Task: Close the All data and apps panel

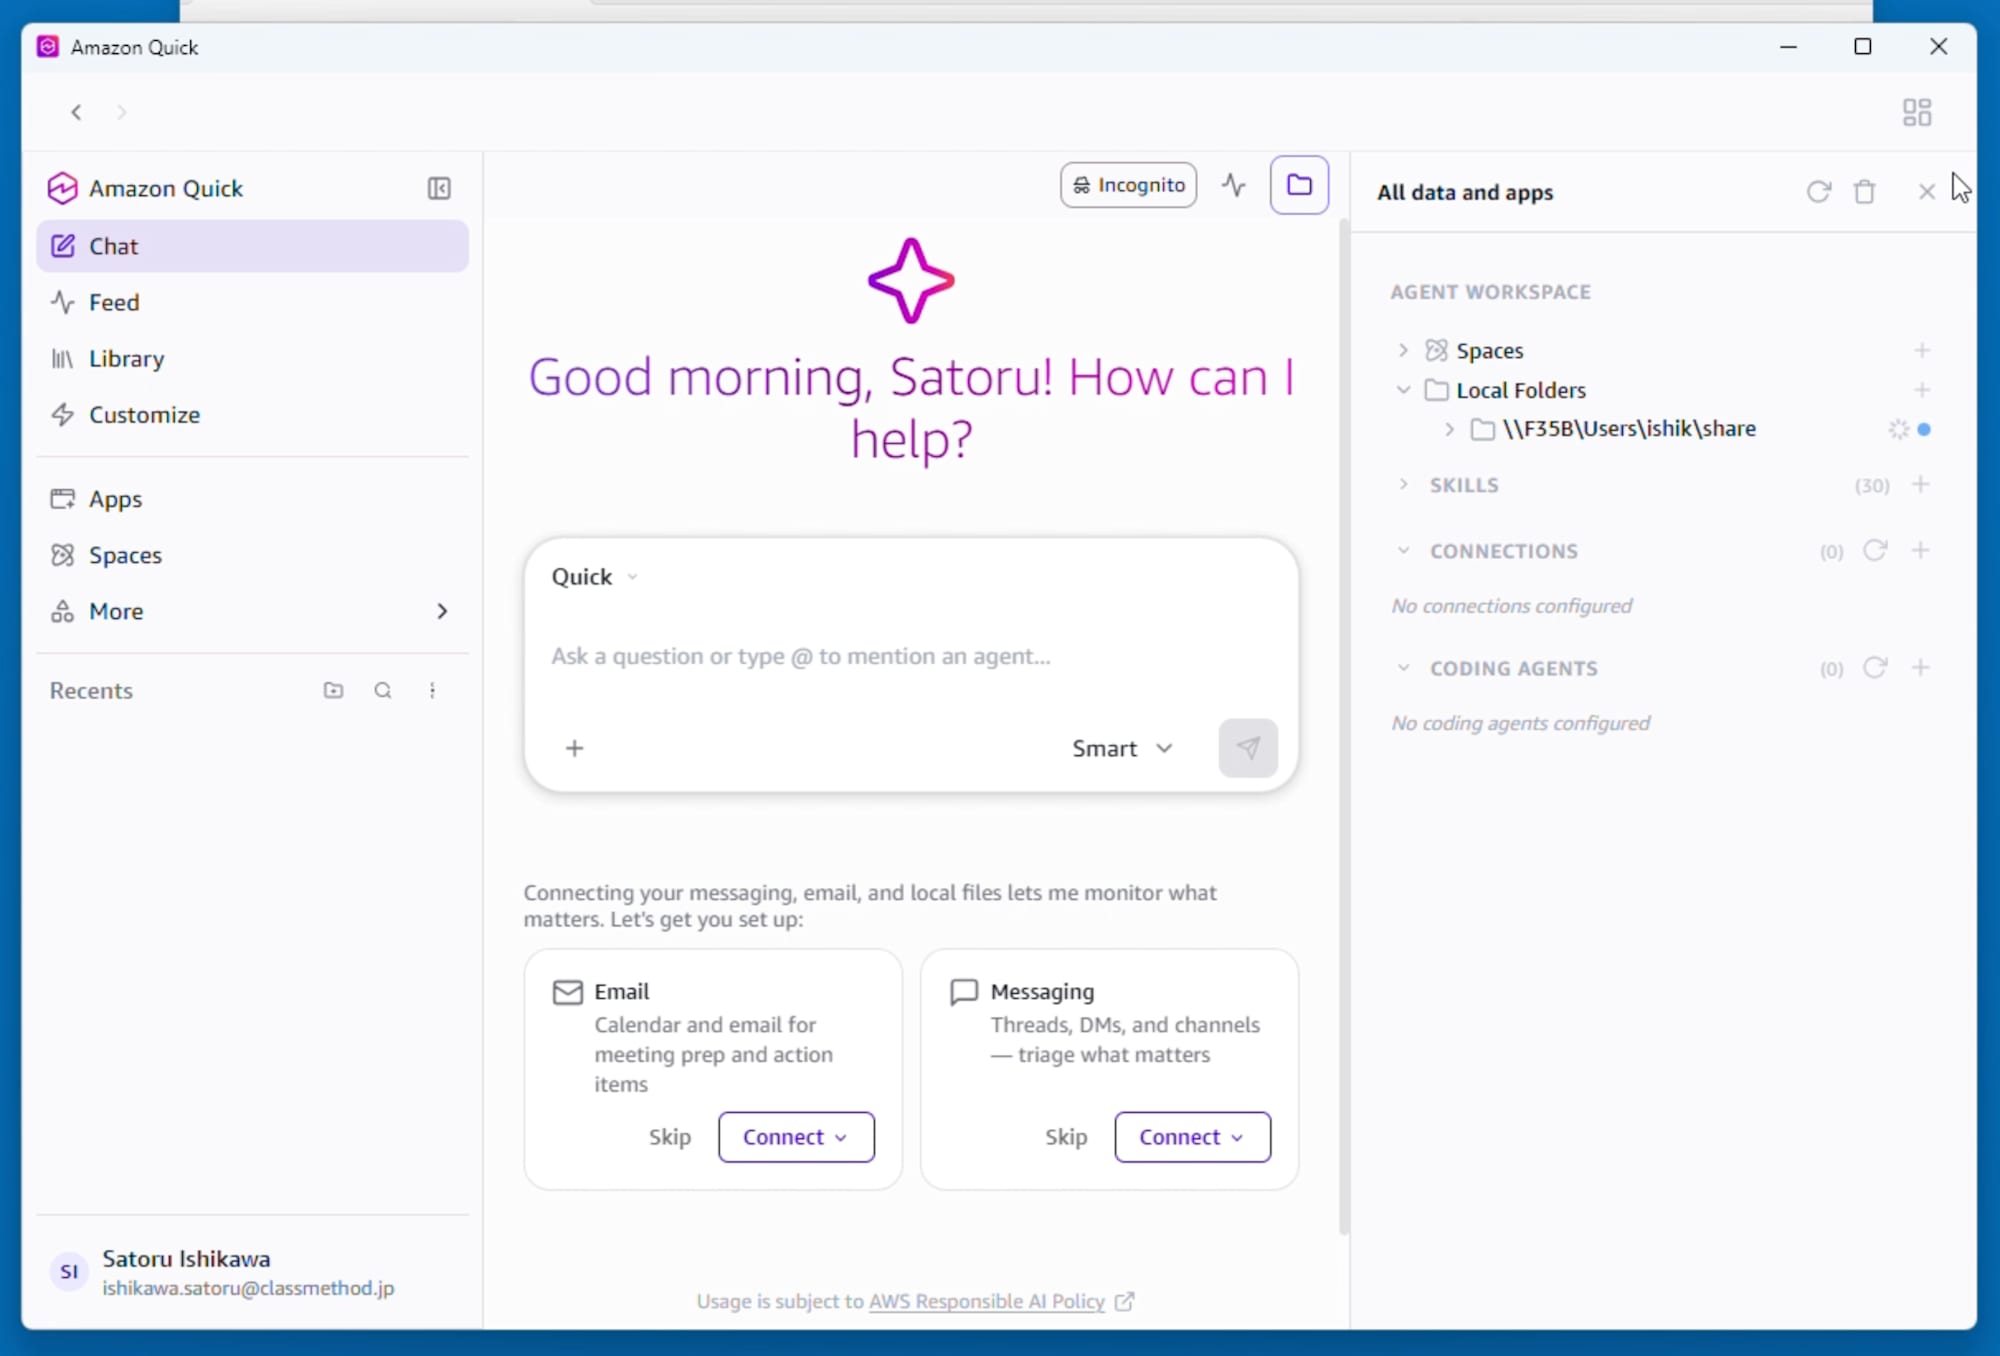Action: pyautogui.click(x=1926, y=191)
